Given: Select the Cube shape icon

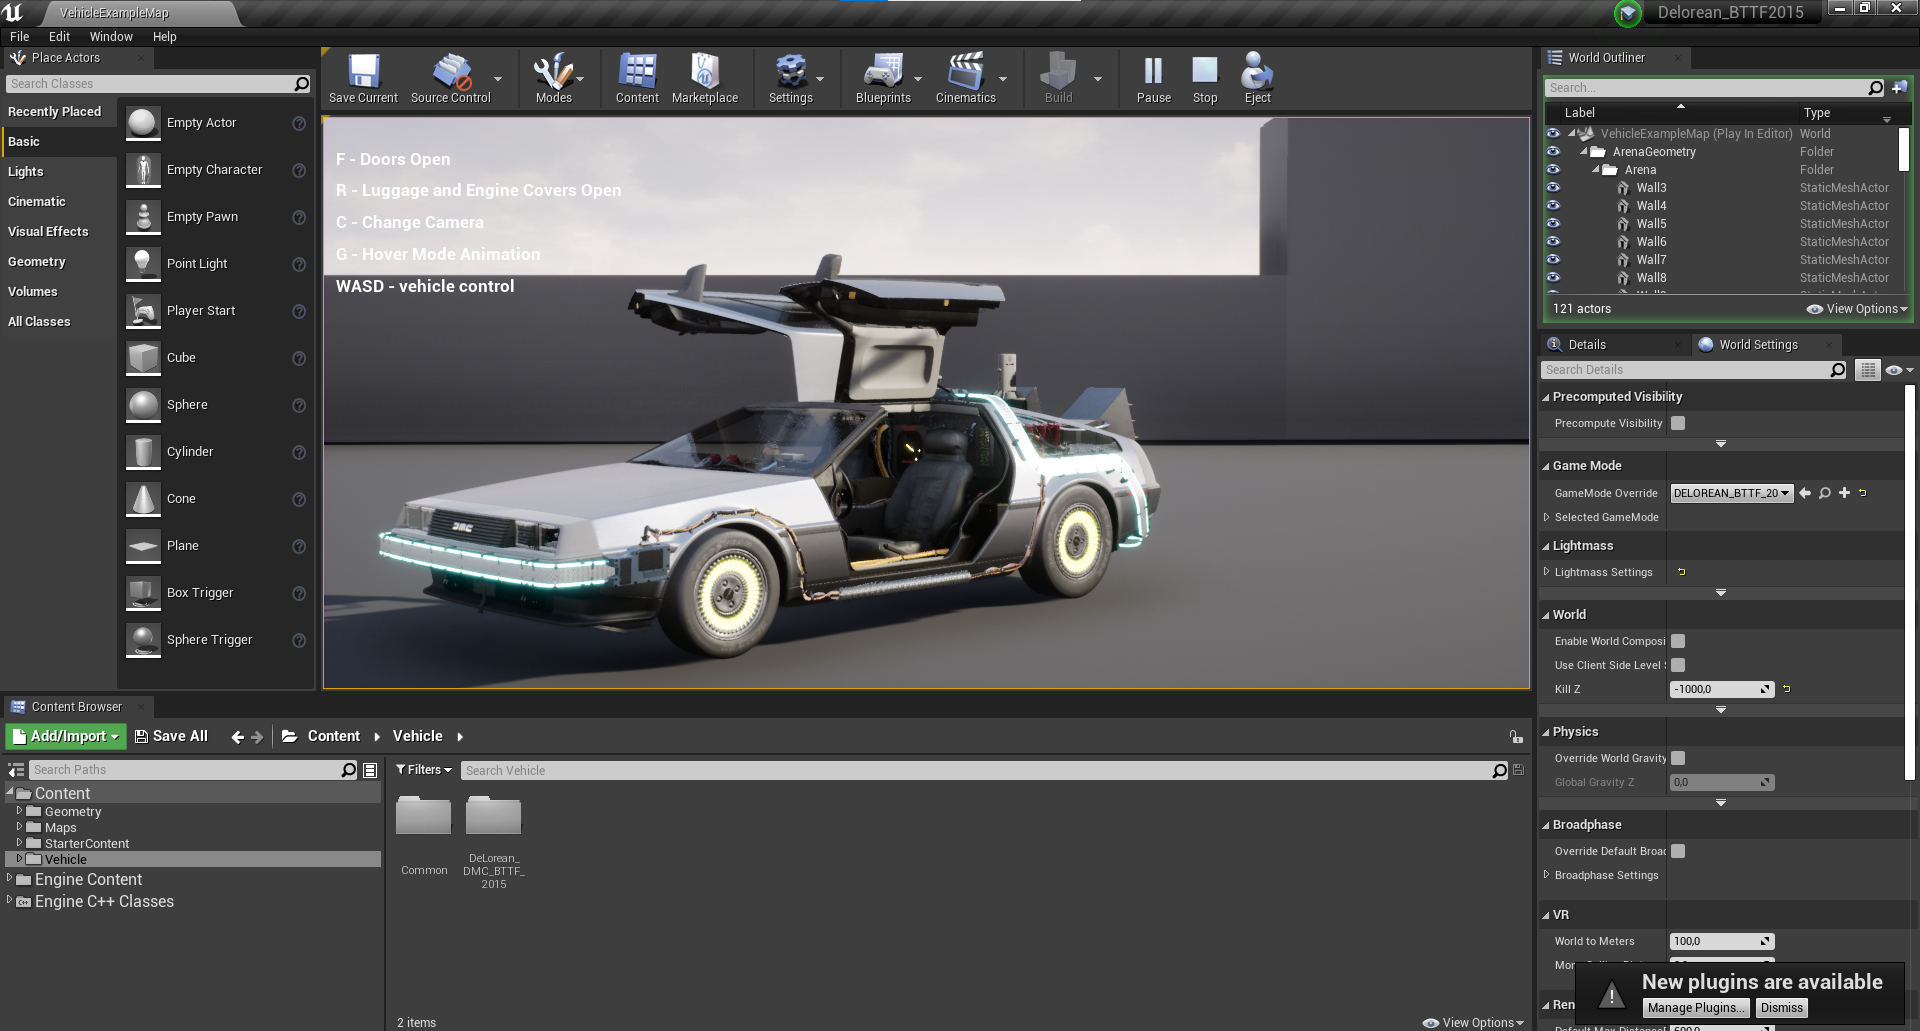Looking at the screenshot, I should (143, 358).
